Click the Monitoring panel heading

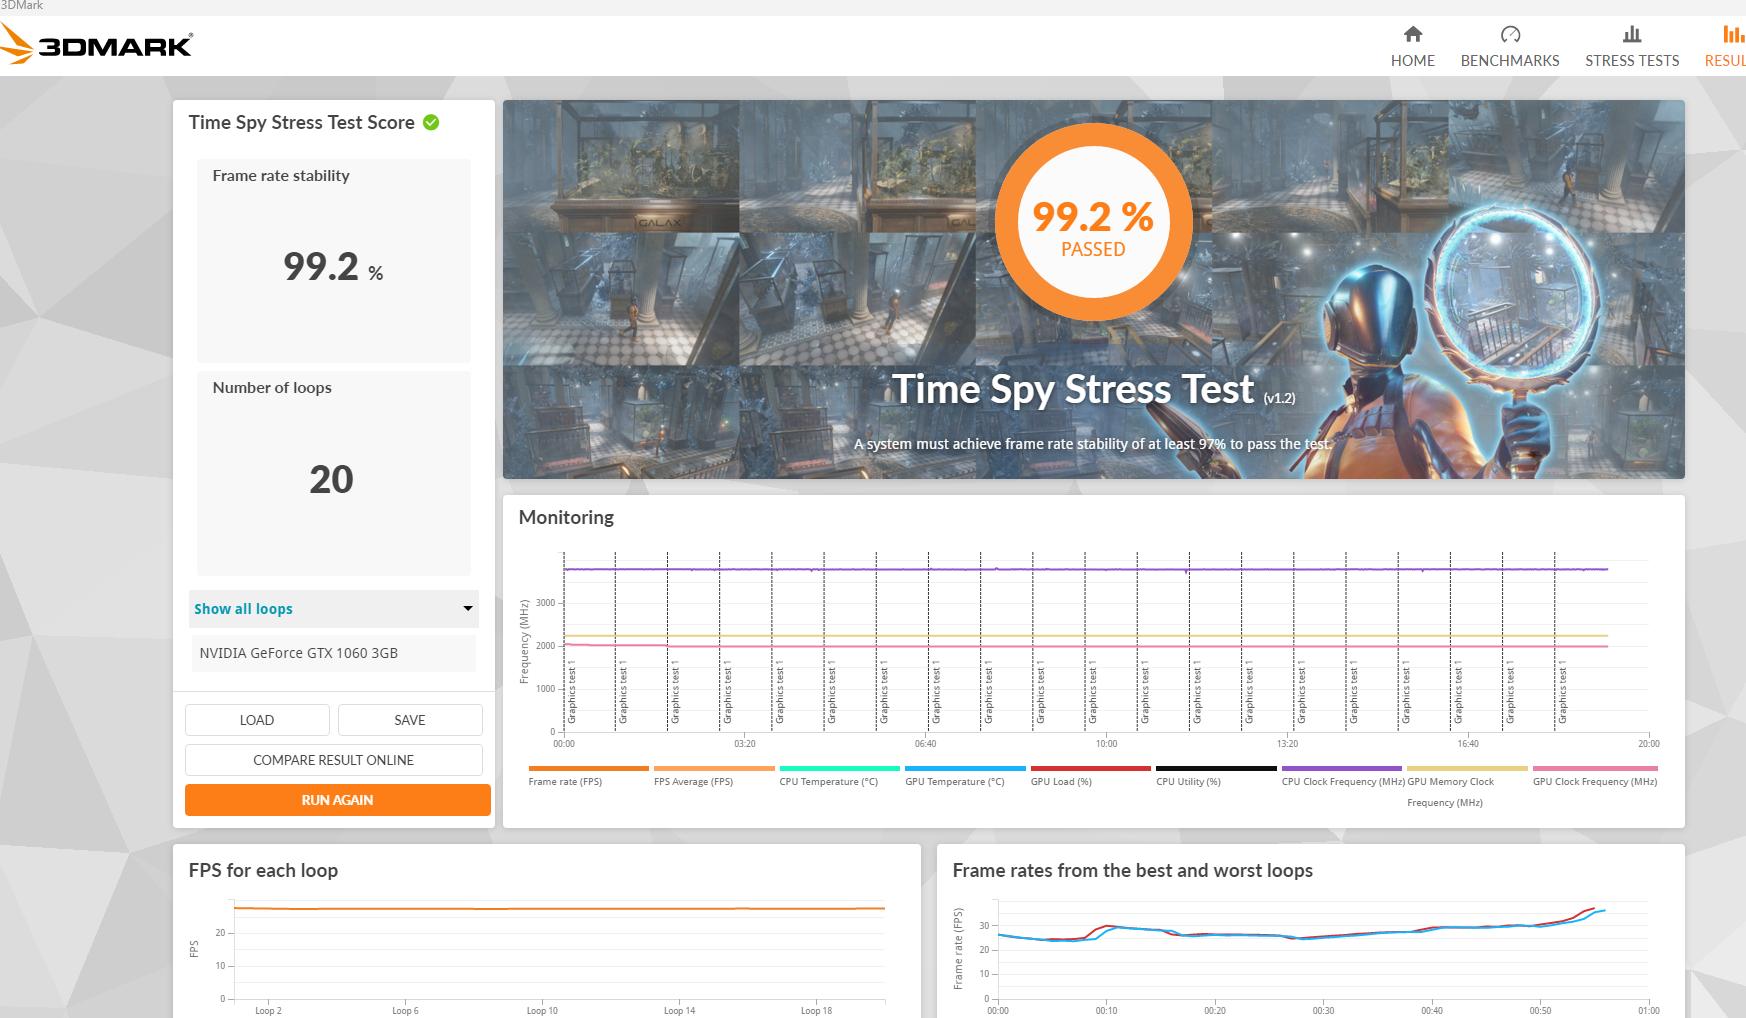point(566,517)
